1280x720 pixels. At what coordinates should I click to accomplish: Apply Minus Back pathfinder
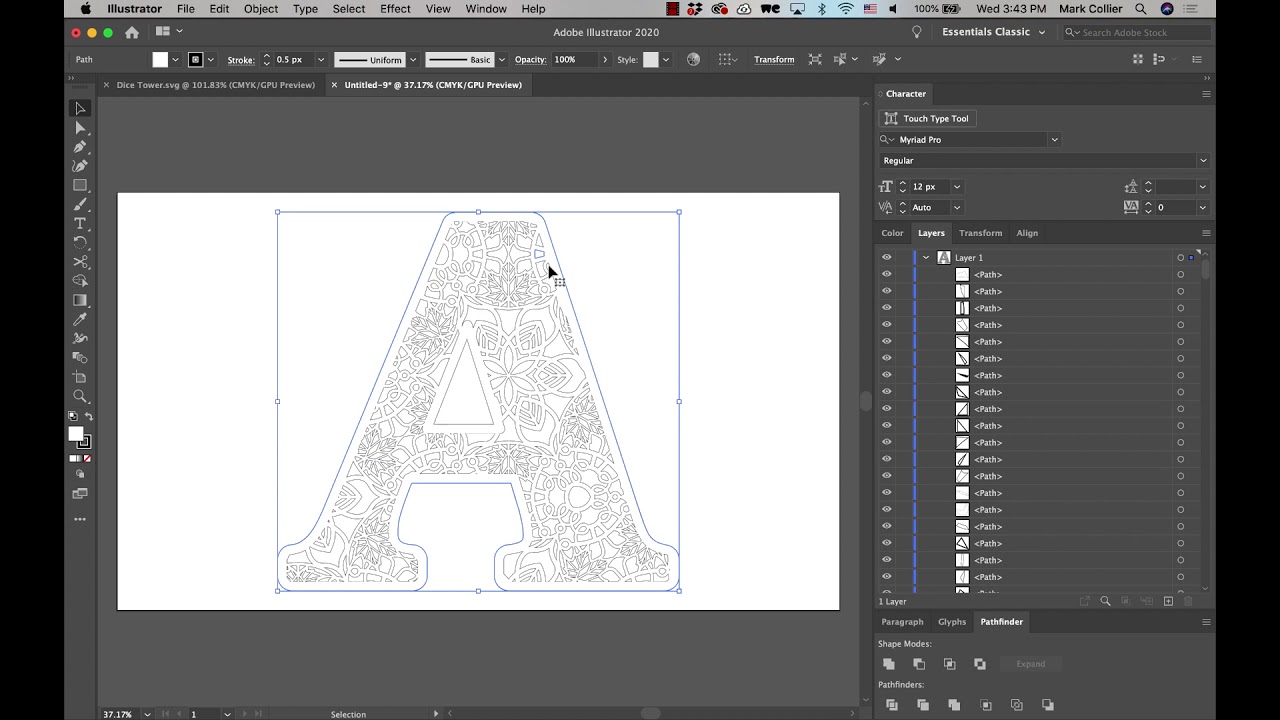pos(1048,705)
